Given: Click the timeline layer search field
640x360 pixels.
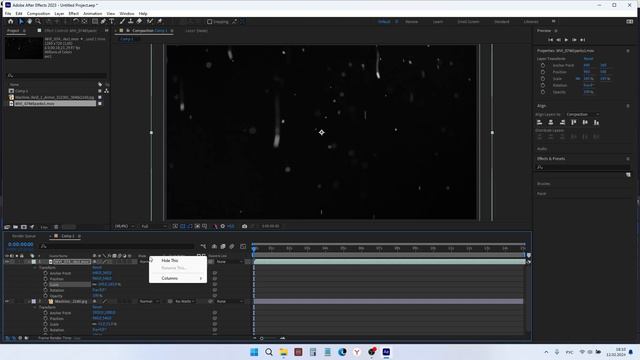Looking at the screenshot, I should pyautogui.click(x=116, y=246).
